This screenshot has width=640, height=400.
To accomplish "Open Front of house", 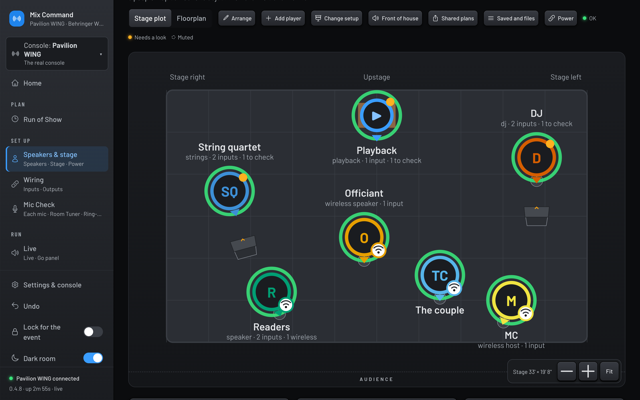I will click(x=395, y=18).
